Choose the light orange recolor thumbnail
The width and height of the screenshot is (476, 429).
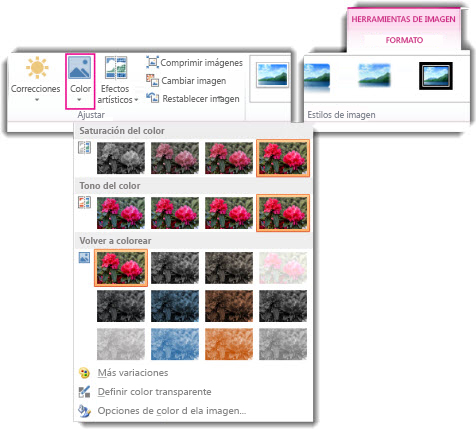[229, 344]
